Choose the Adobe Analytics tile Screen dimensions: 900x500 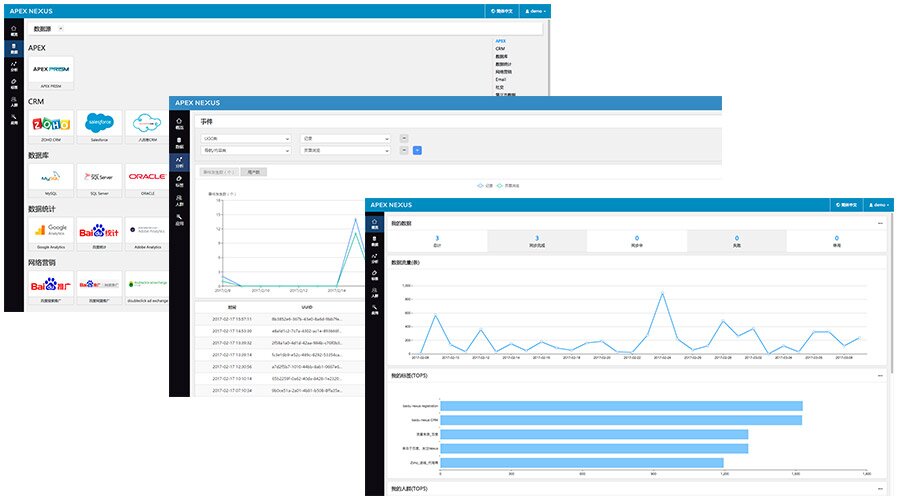click(147, 234)
